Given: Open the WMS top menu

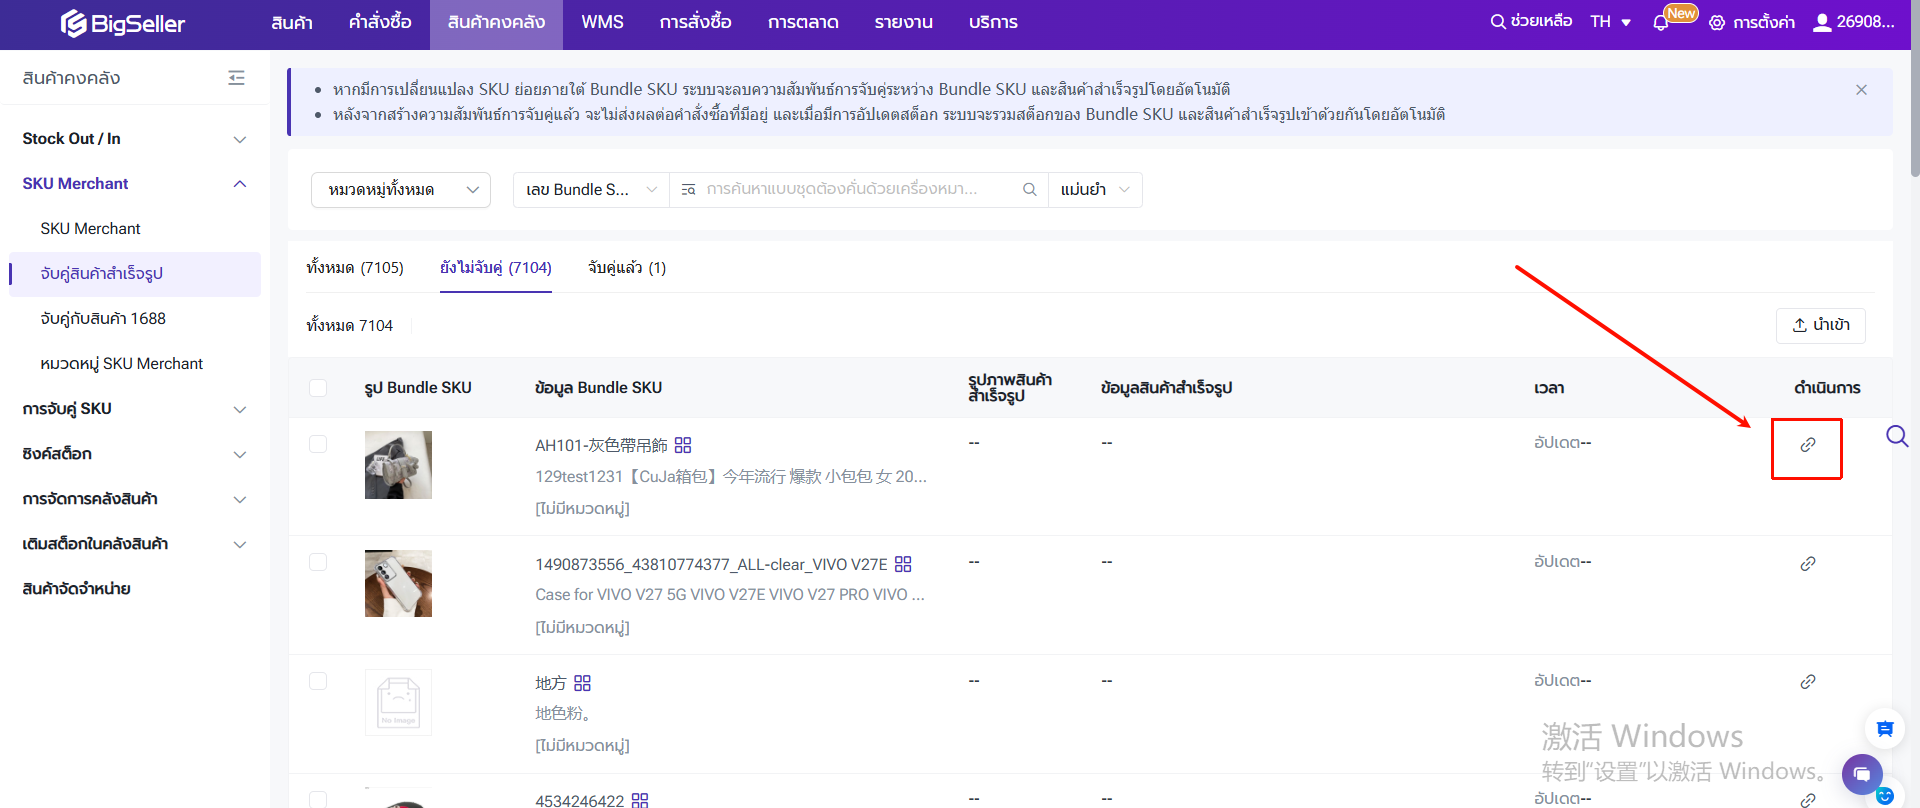Looking at the screenshot, I should pos(602,22).
